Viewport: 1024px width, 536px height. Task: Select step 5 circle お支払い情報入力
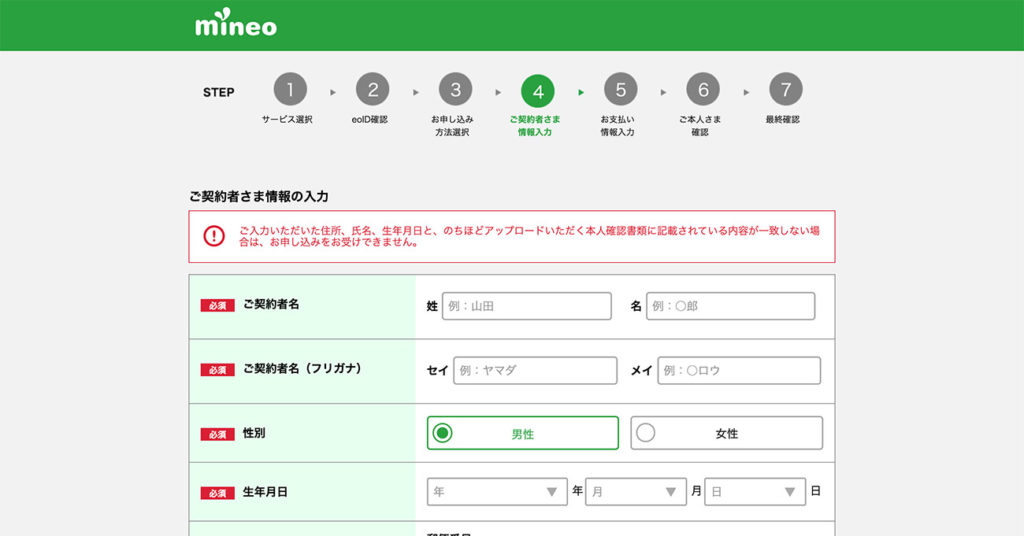pos(620,89)
